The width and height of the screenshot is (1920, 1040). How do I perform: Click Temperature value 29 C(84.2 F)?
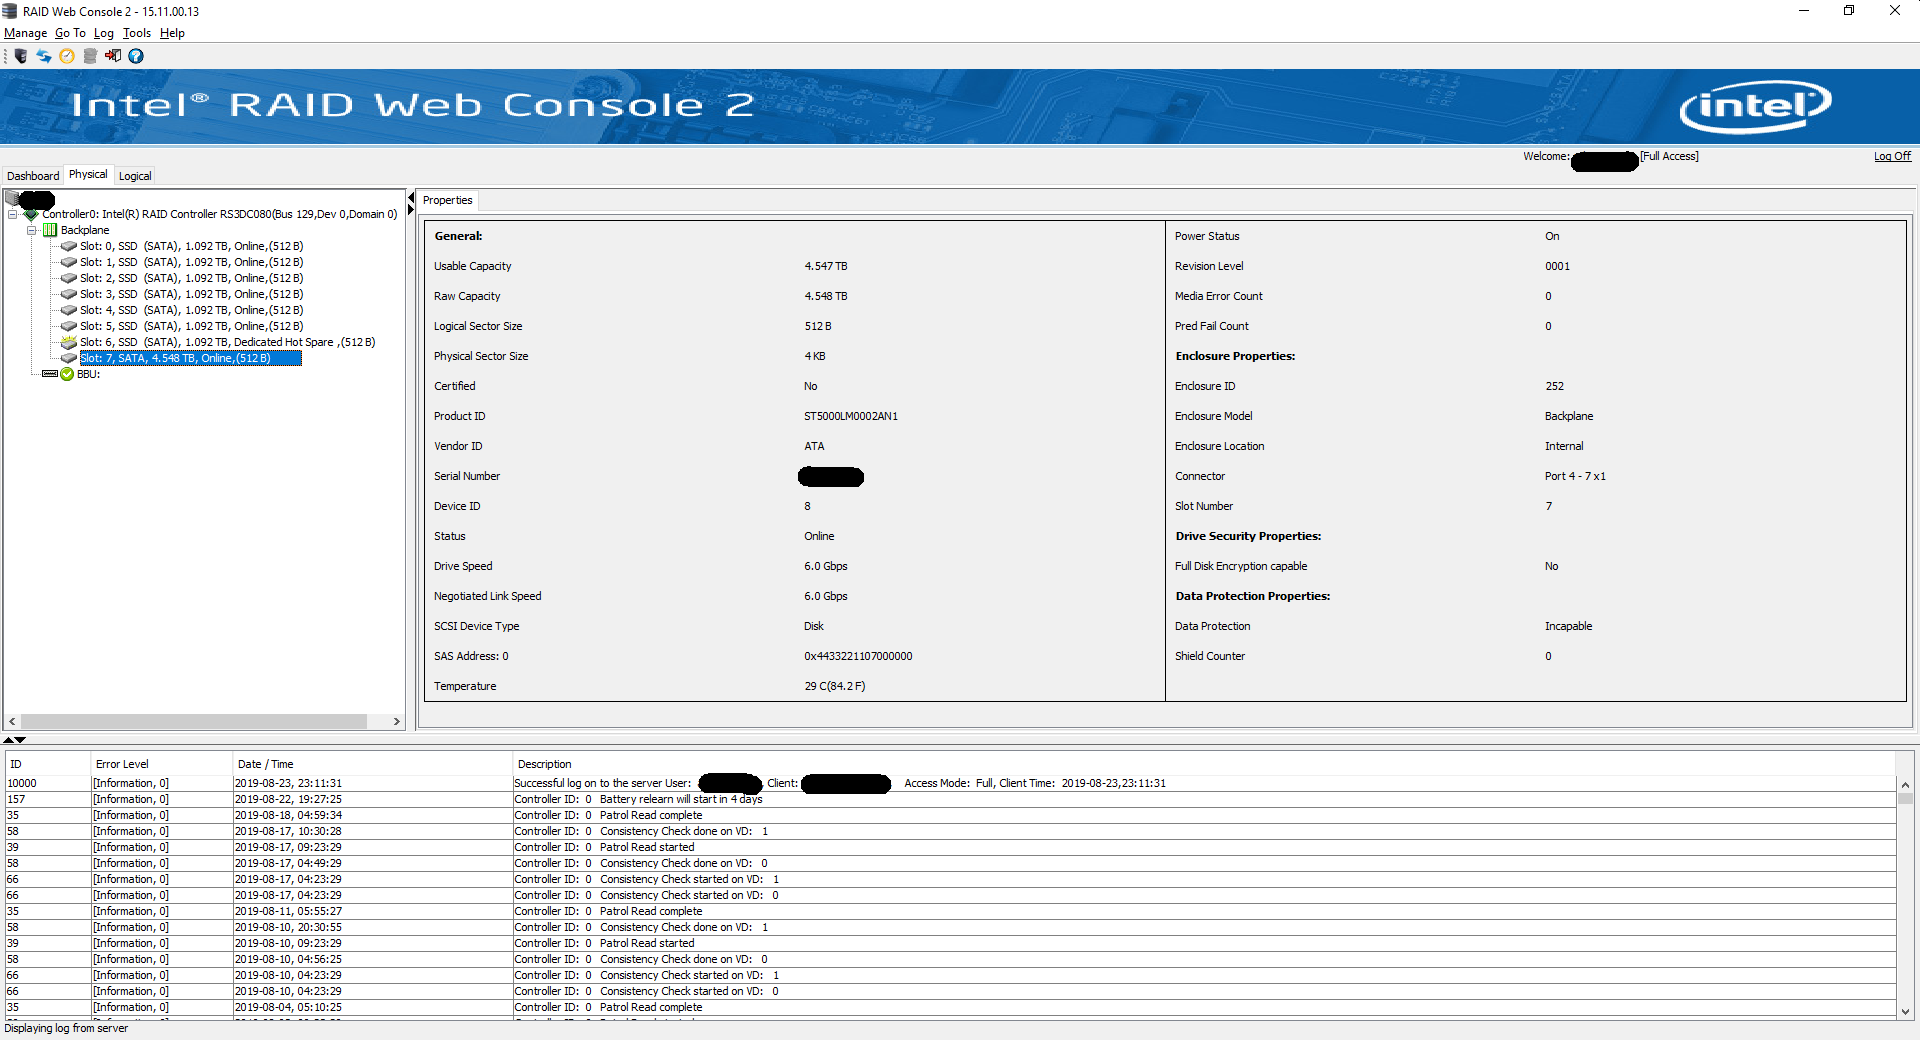(835, 686)
